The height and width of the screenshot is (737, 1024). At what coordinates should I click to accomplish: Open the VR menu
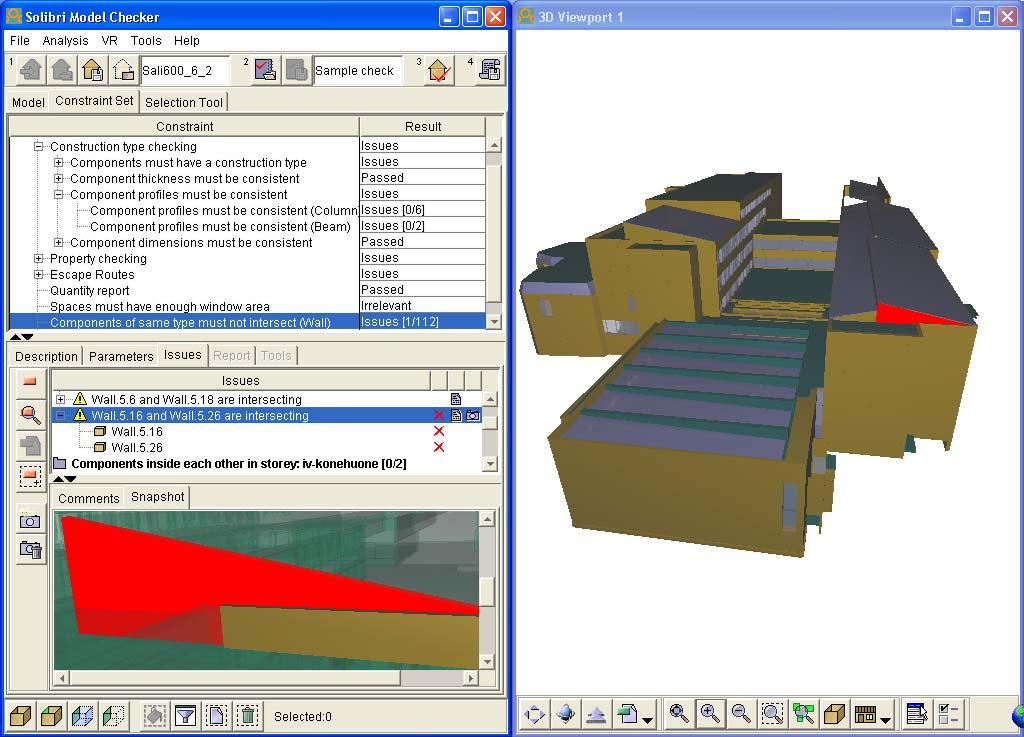point(109,40)
